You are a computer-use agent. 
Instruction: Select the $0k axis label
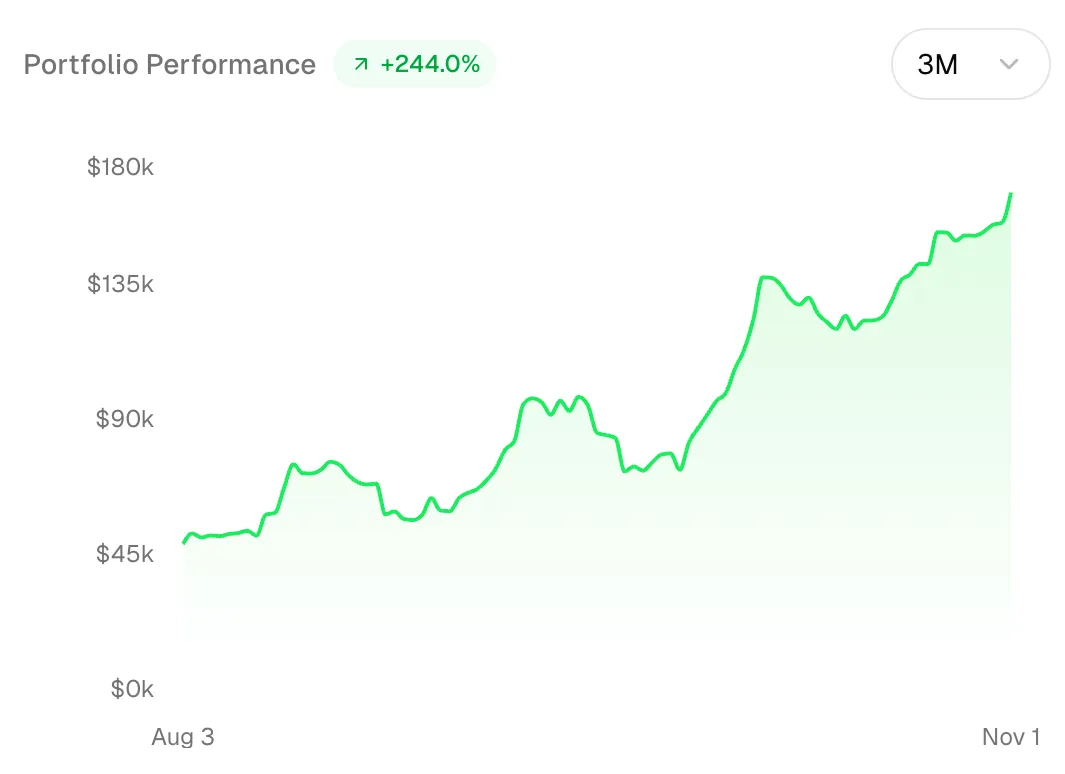click(132, 688)
